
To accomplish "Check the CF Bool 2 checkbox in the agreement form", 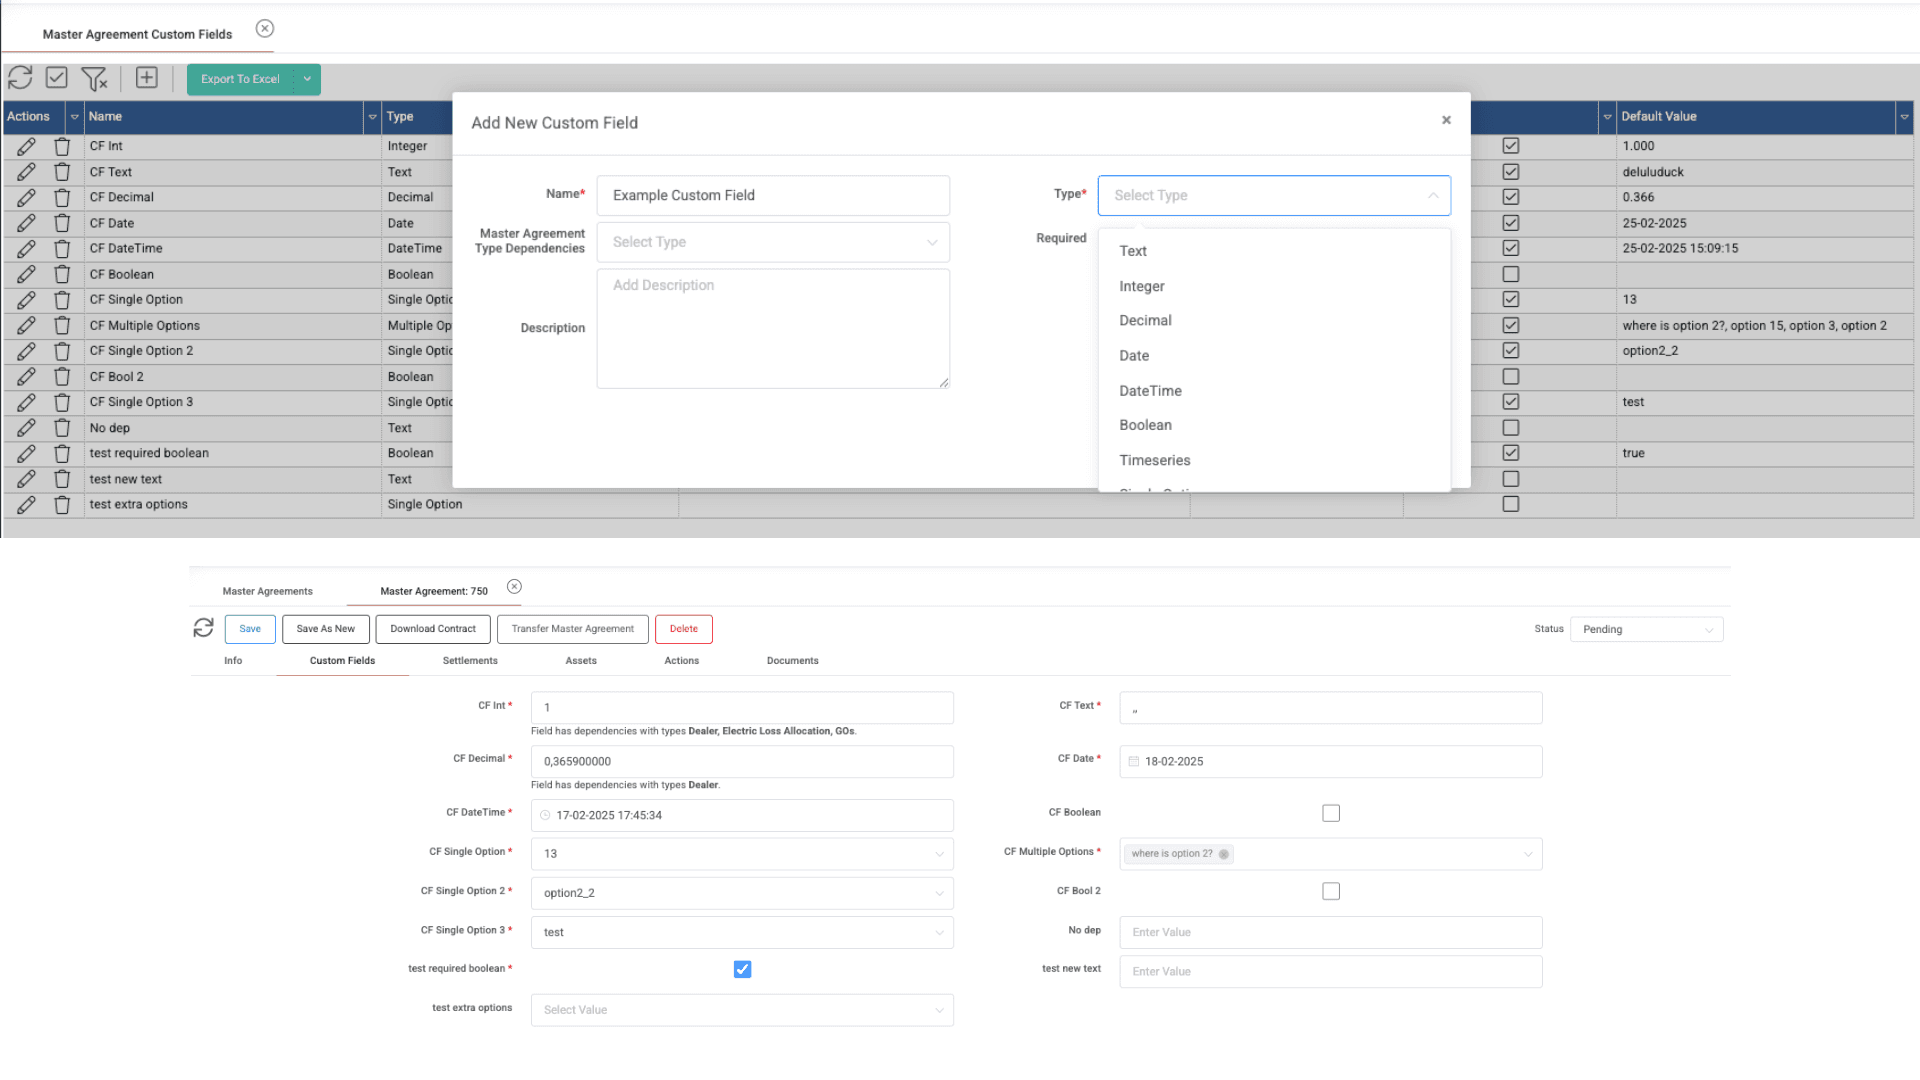I will (1331, 891).
